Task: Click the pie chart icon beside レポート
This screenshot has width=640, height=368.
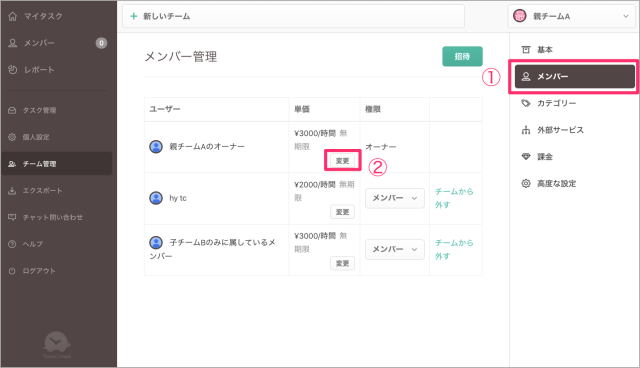Action: pyautogui.click(x=13, y=70)
